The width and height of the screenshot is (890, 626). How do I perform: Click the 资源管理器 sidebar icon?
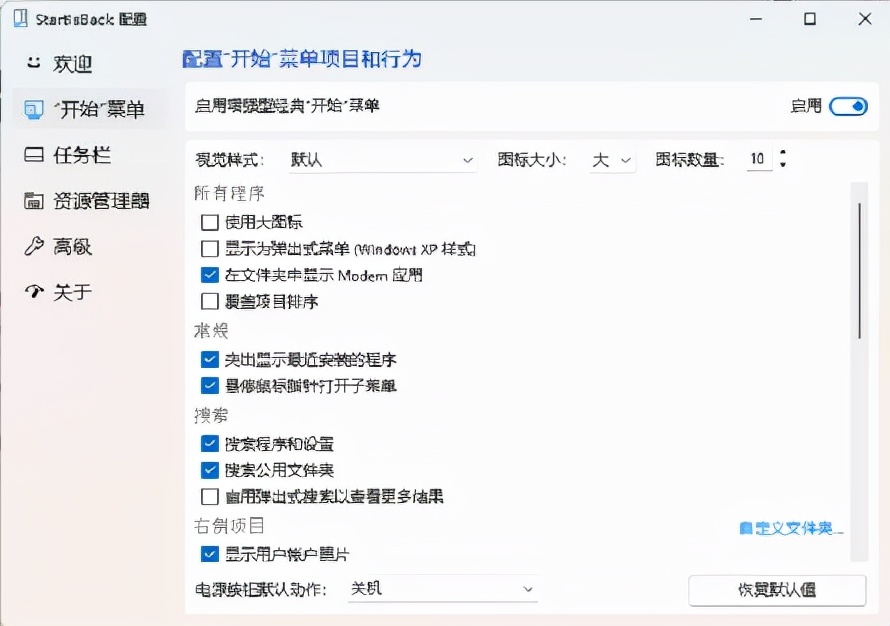33,200
